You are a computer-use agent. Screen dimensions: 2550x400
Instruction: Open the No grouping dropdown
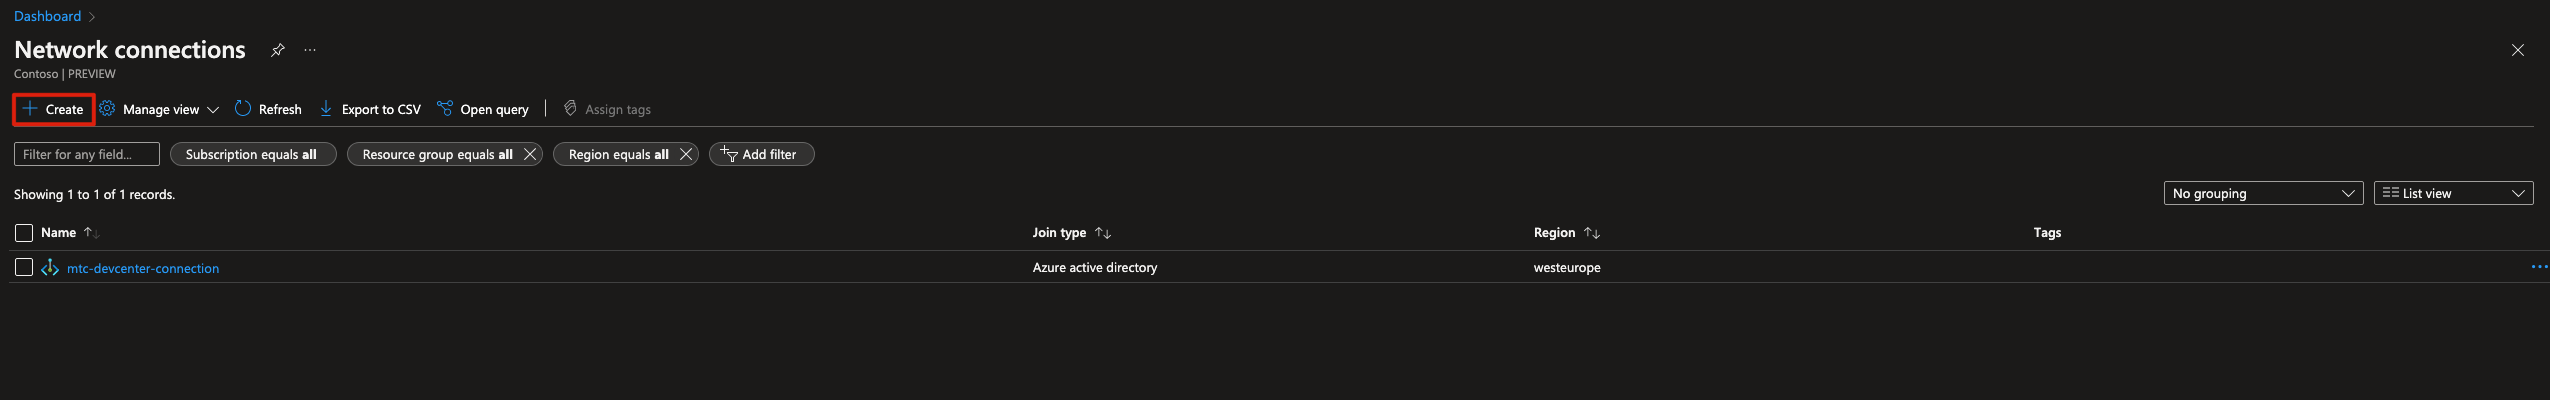pyautogui.click(x=2262, y=193)
